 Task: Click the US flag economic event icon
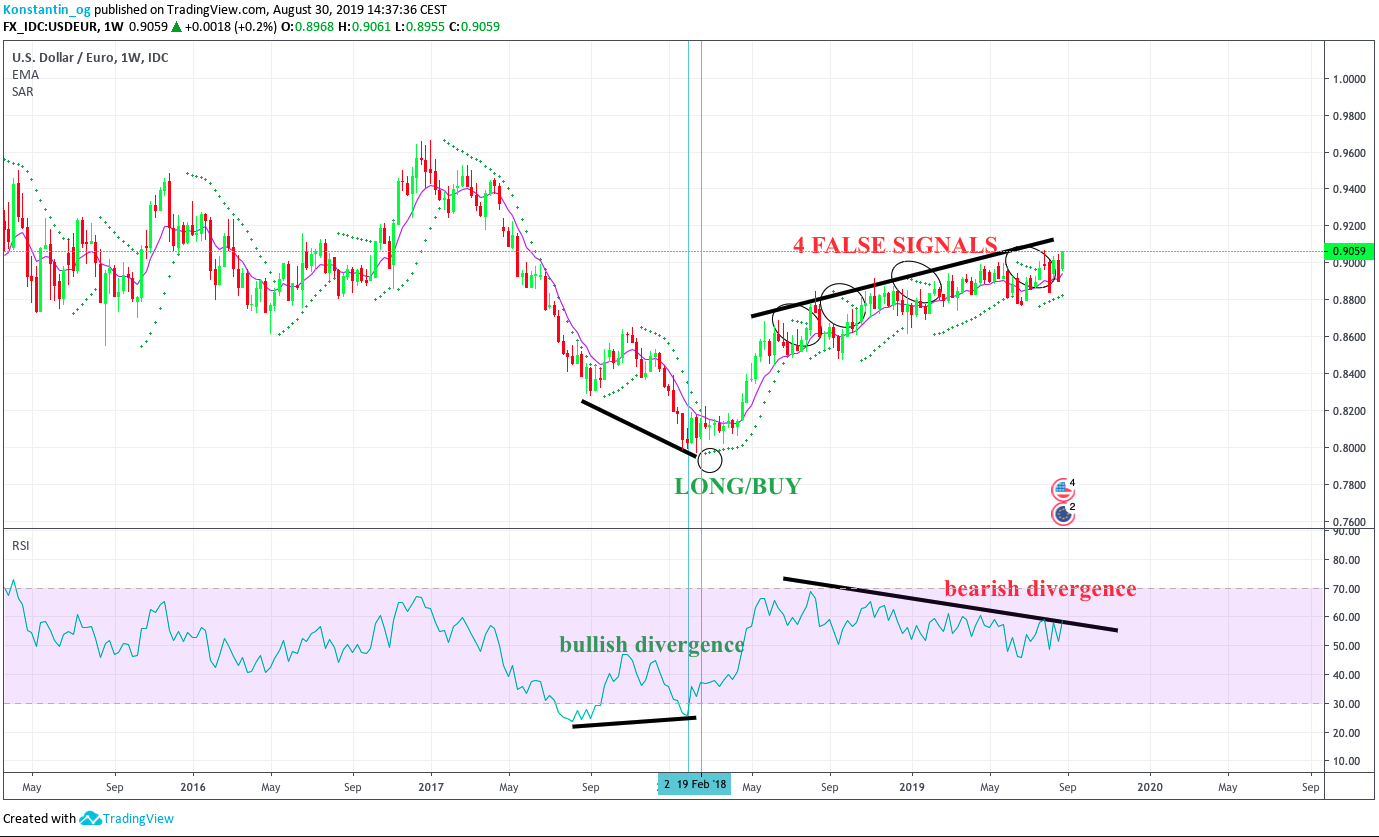coord(1061,490)
